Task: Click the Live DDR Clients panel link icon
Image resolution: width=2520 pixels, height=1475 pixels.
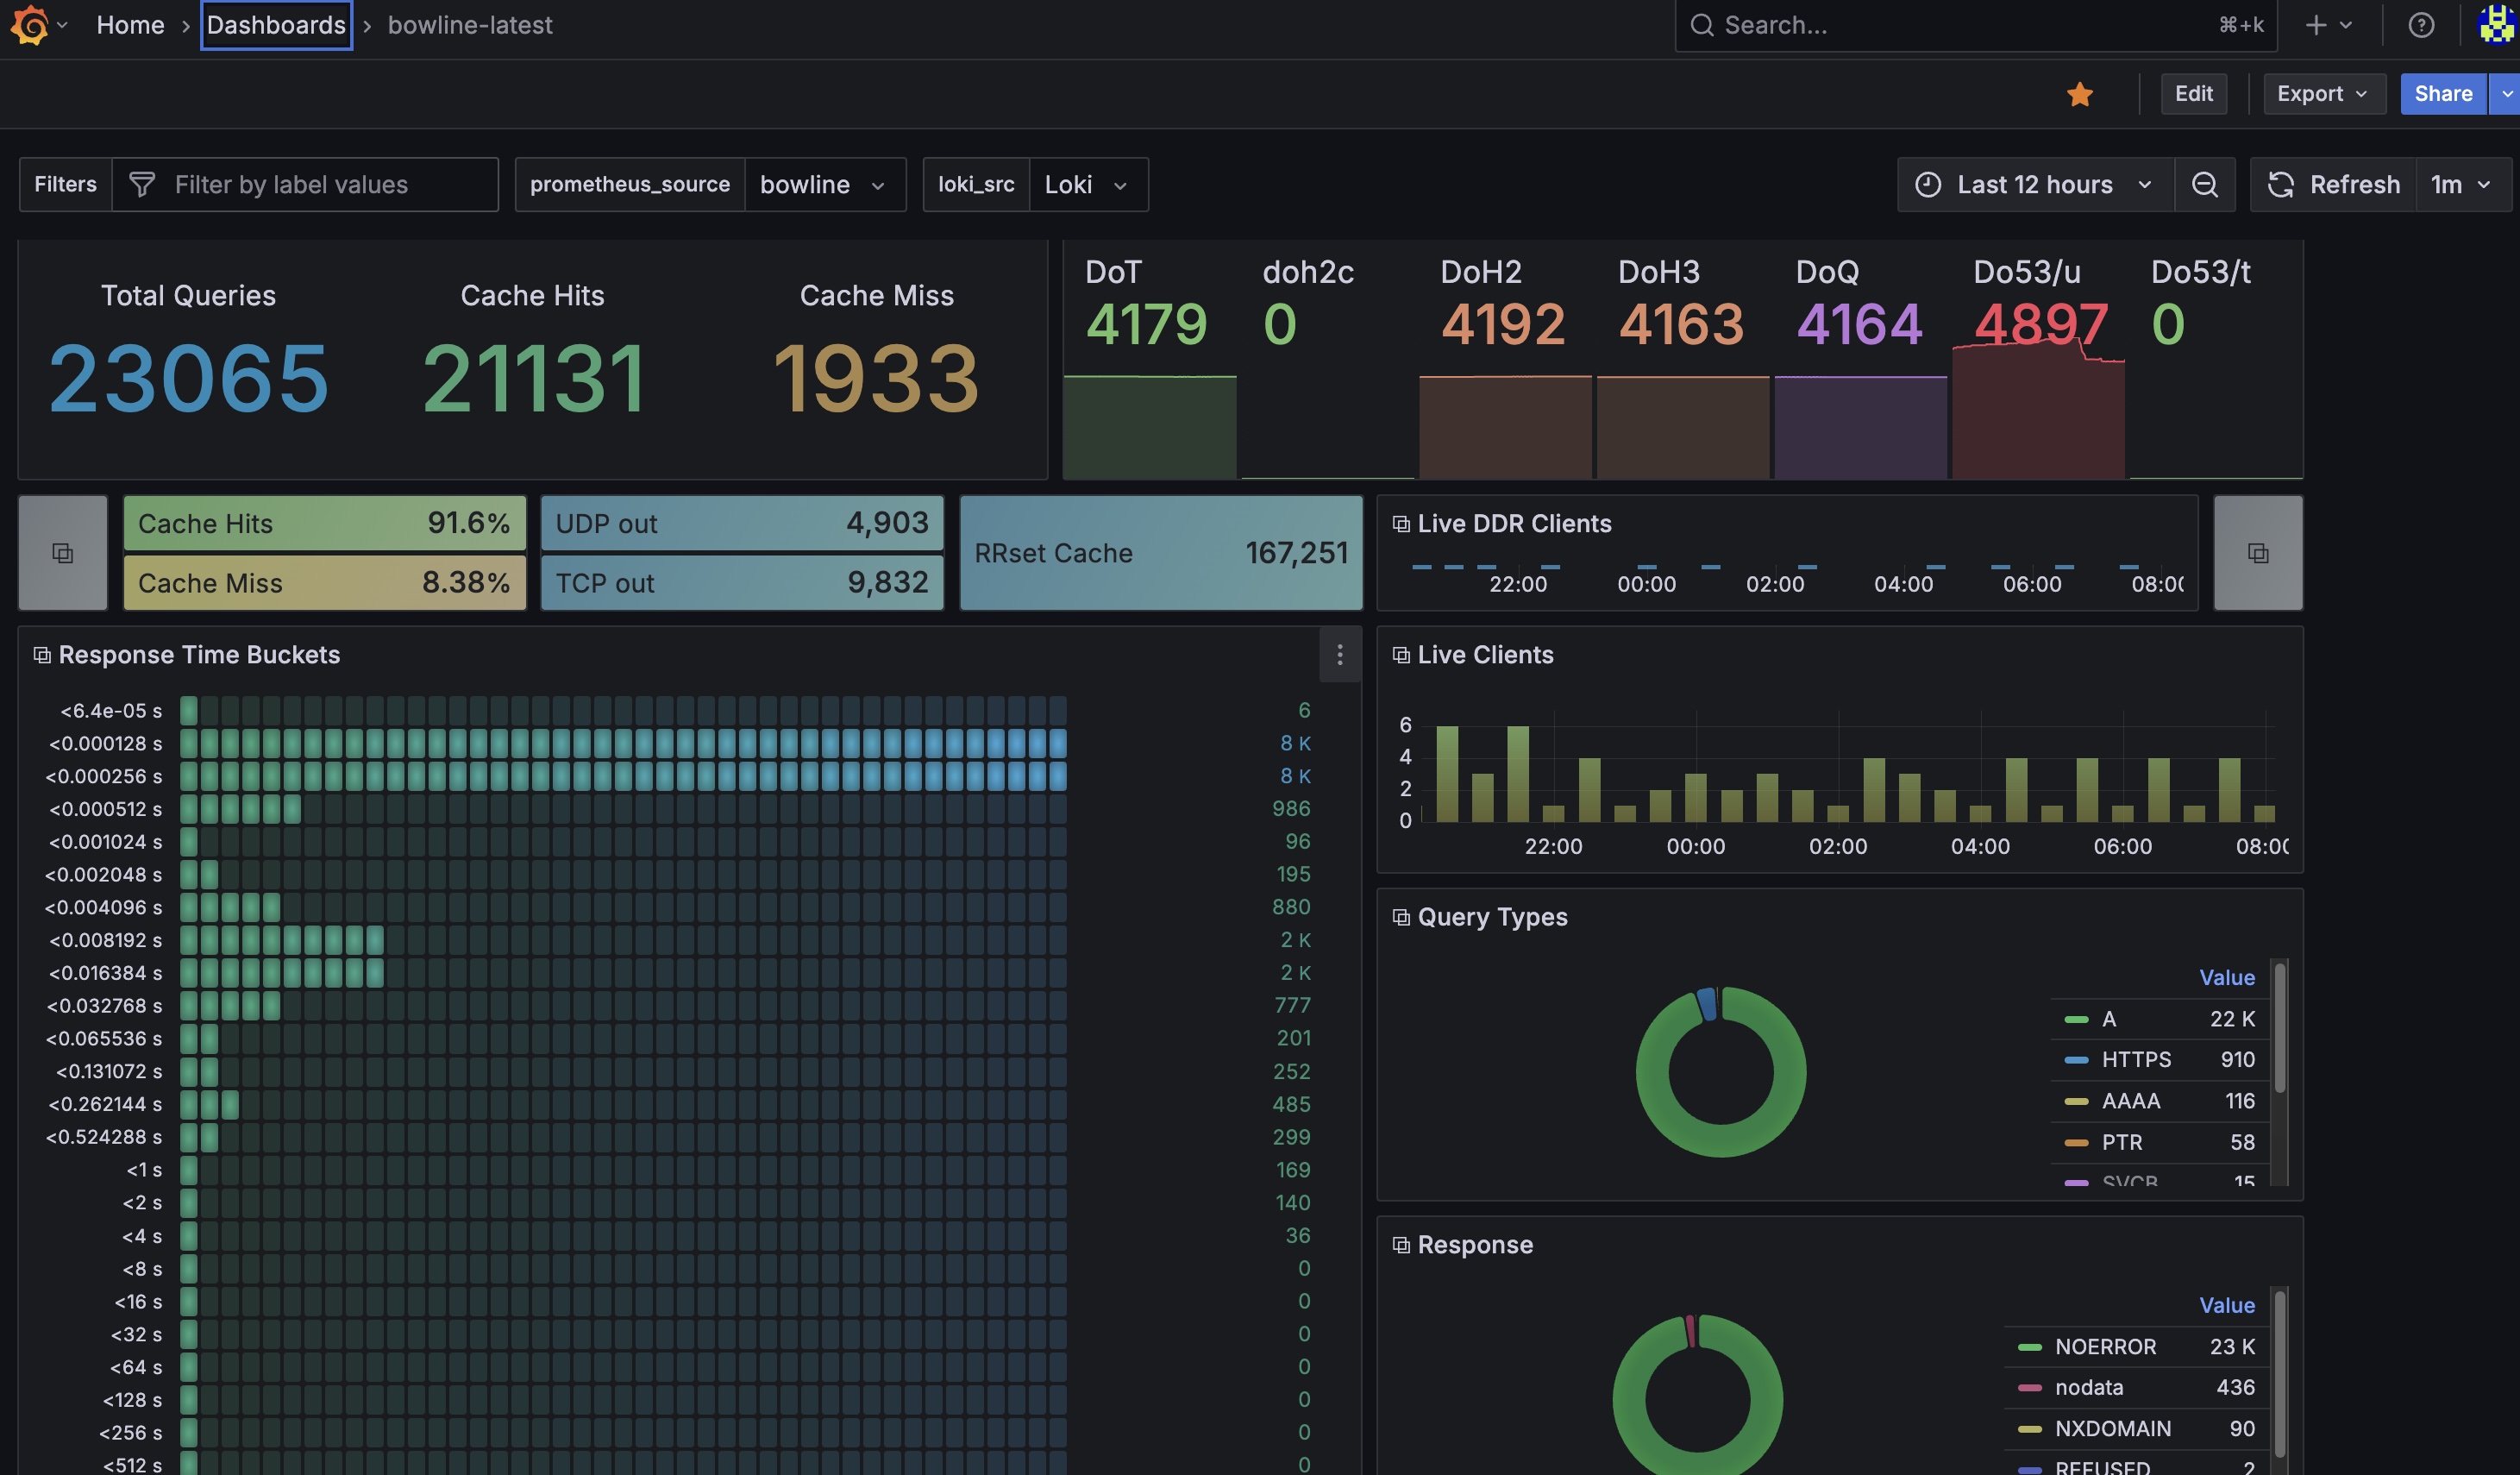Action: tap(1401, 524)
